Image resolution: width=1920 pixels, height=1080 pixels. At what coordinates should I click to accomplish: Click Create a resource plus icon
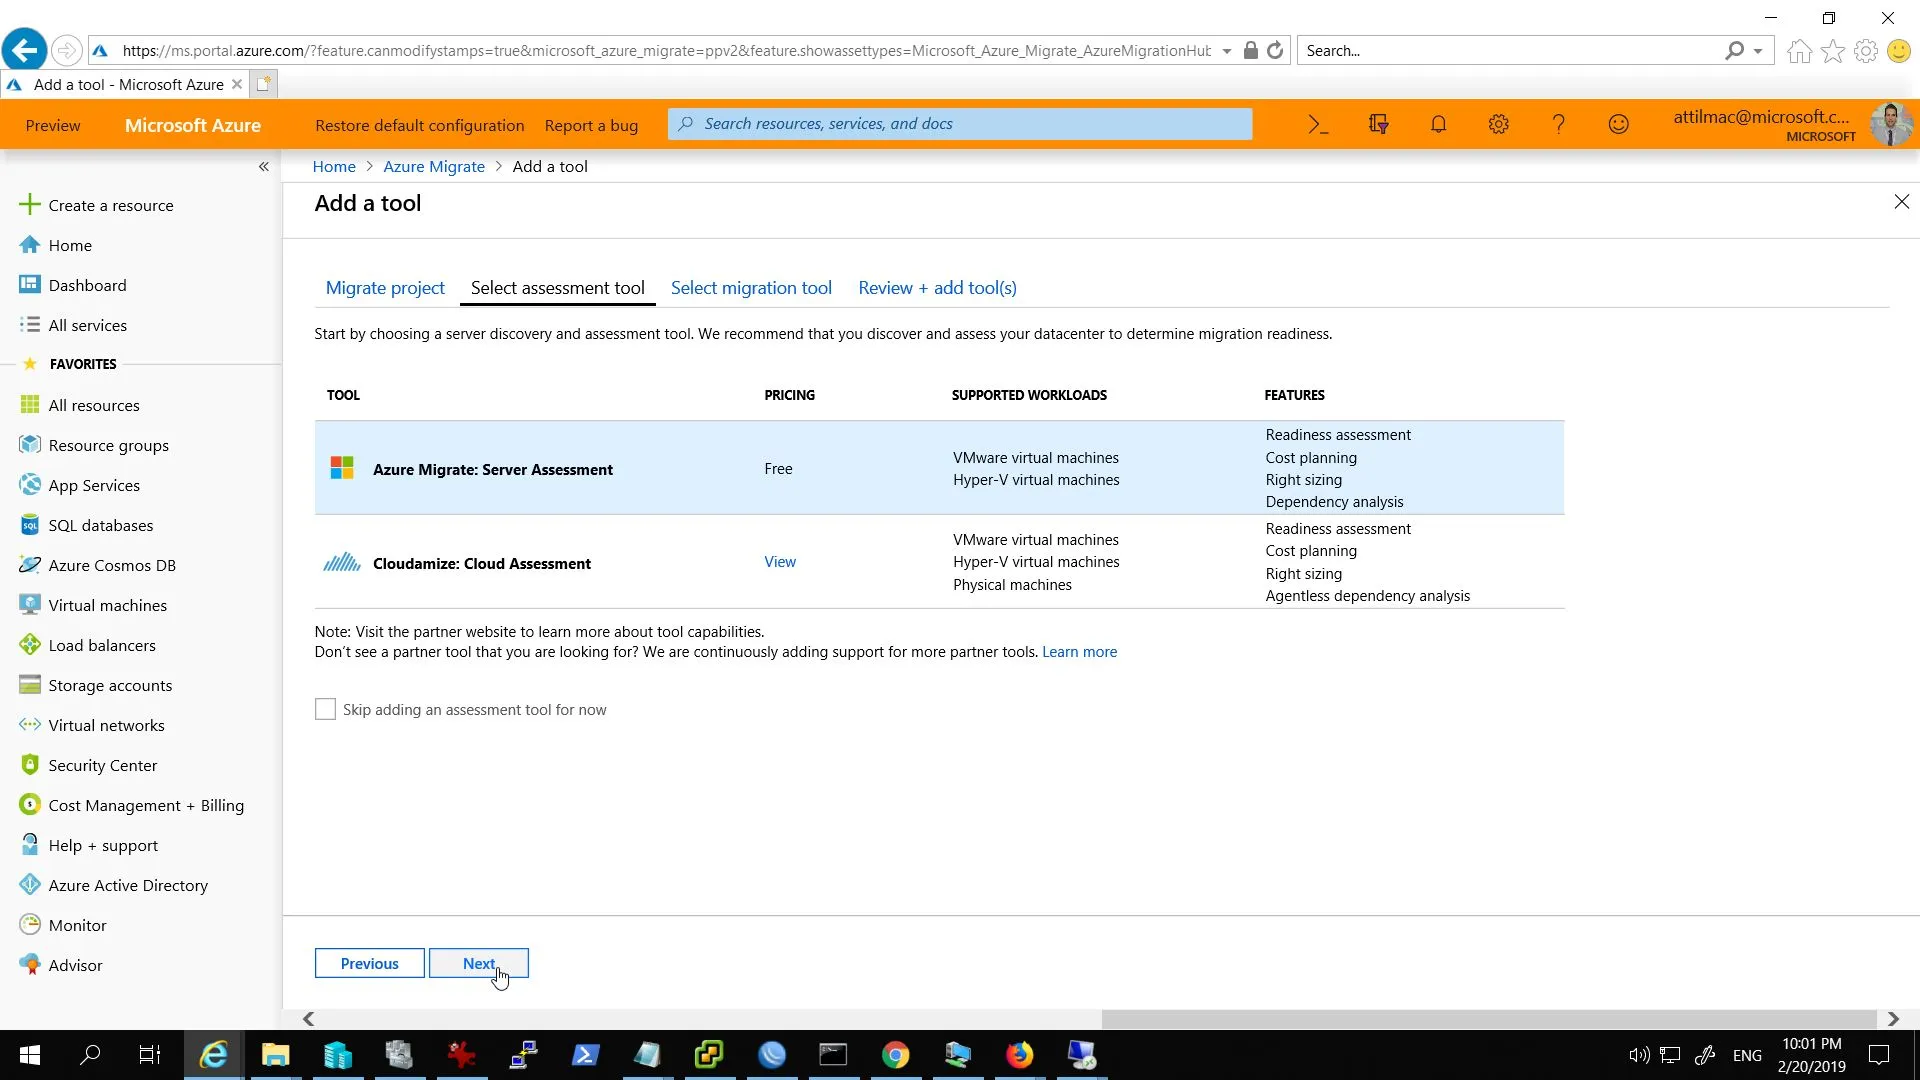[30, 204]
